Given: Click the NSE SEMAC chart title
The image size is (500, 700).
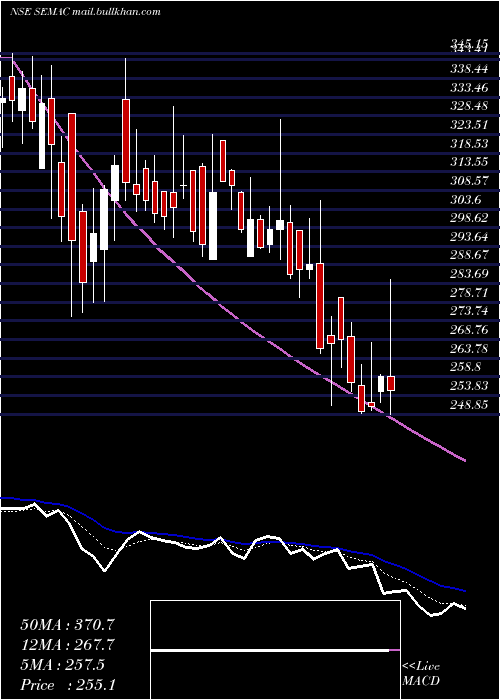Looking at the screenshot, I should [x=85, y=12].
